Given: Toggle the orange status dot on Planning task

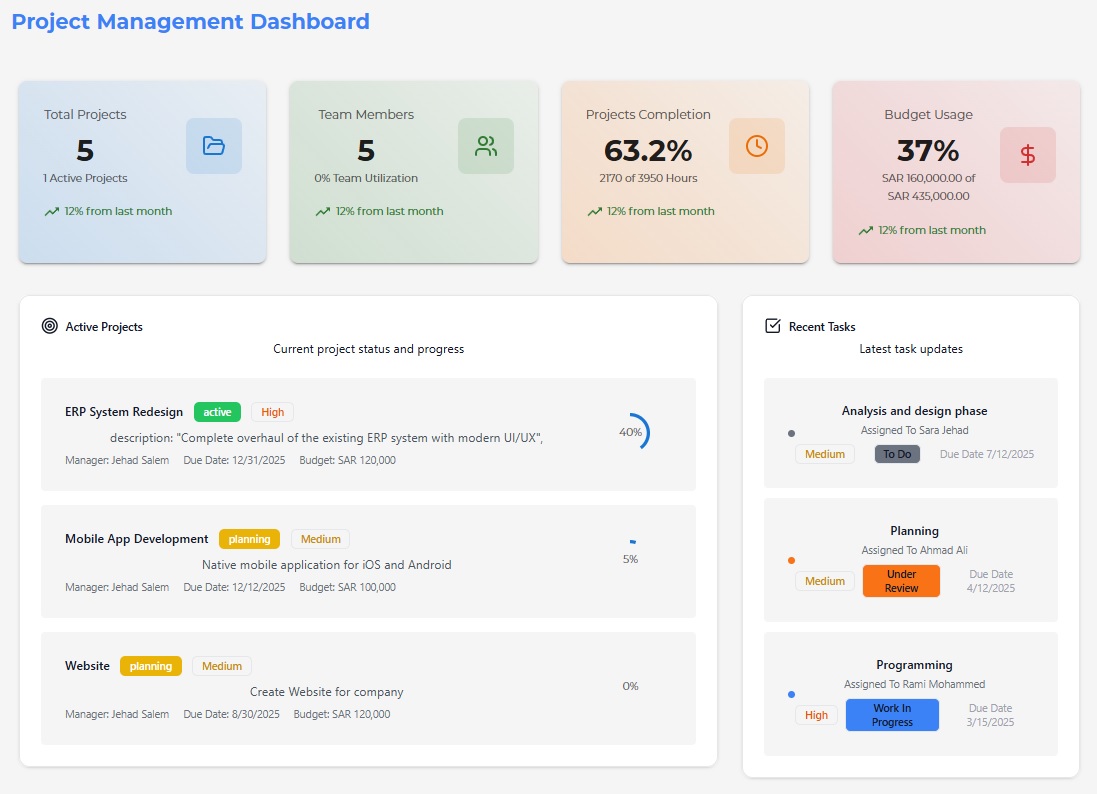Looking at the screenshot, I should [789, 561].
